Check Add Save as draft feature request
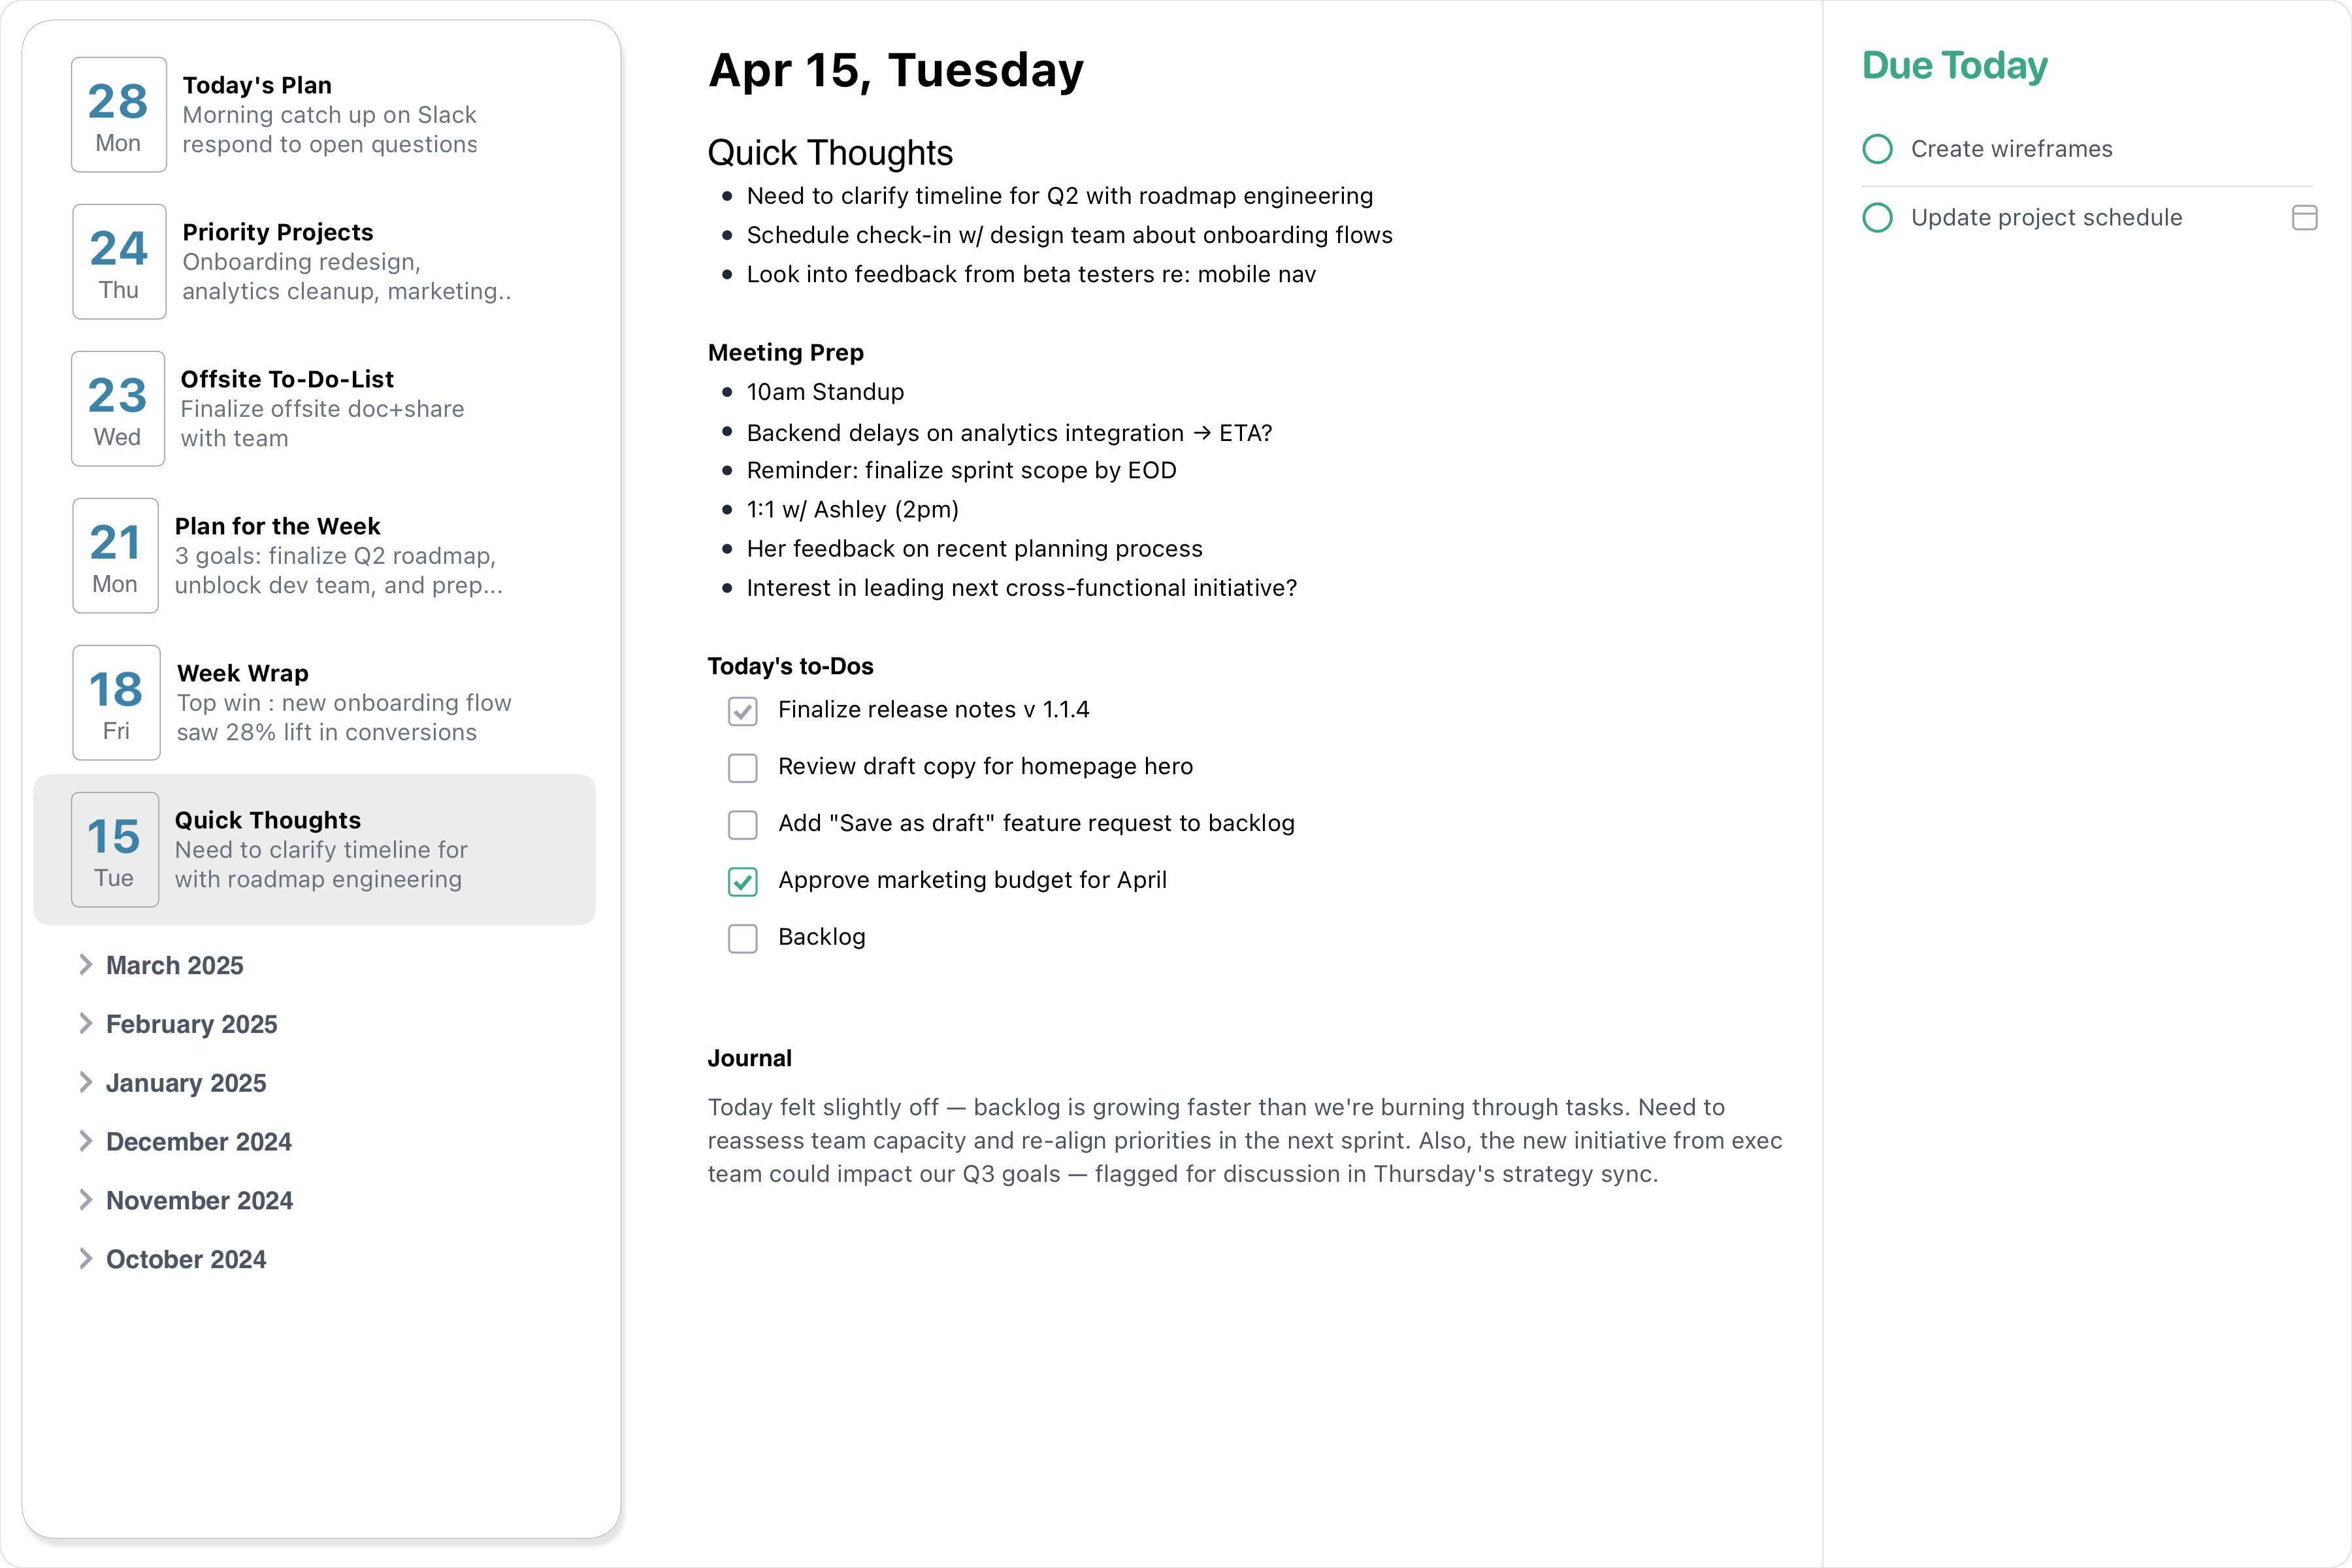Screen dimensions: 2352x1568 coord(743,824)
